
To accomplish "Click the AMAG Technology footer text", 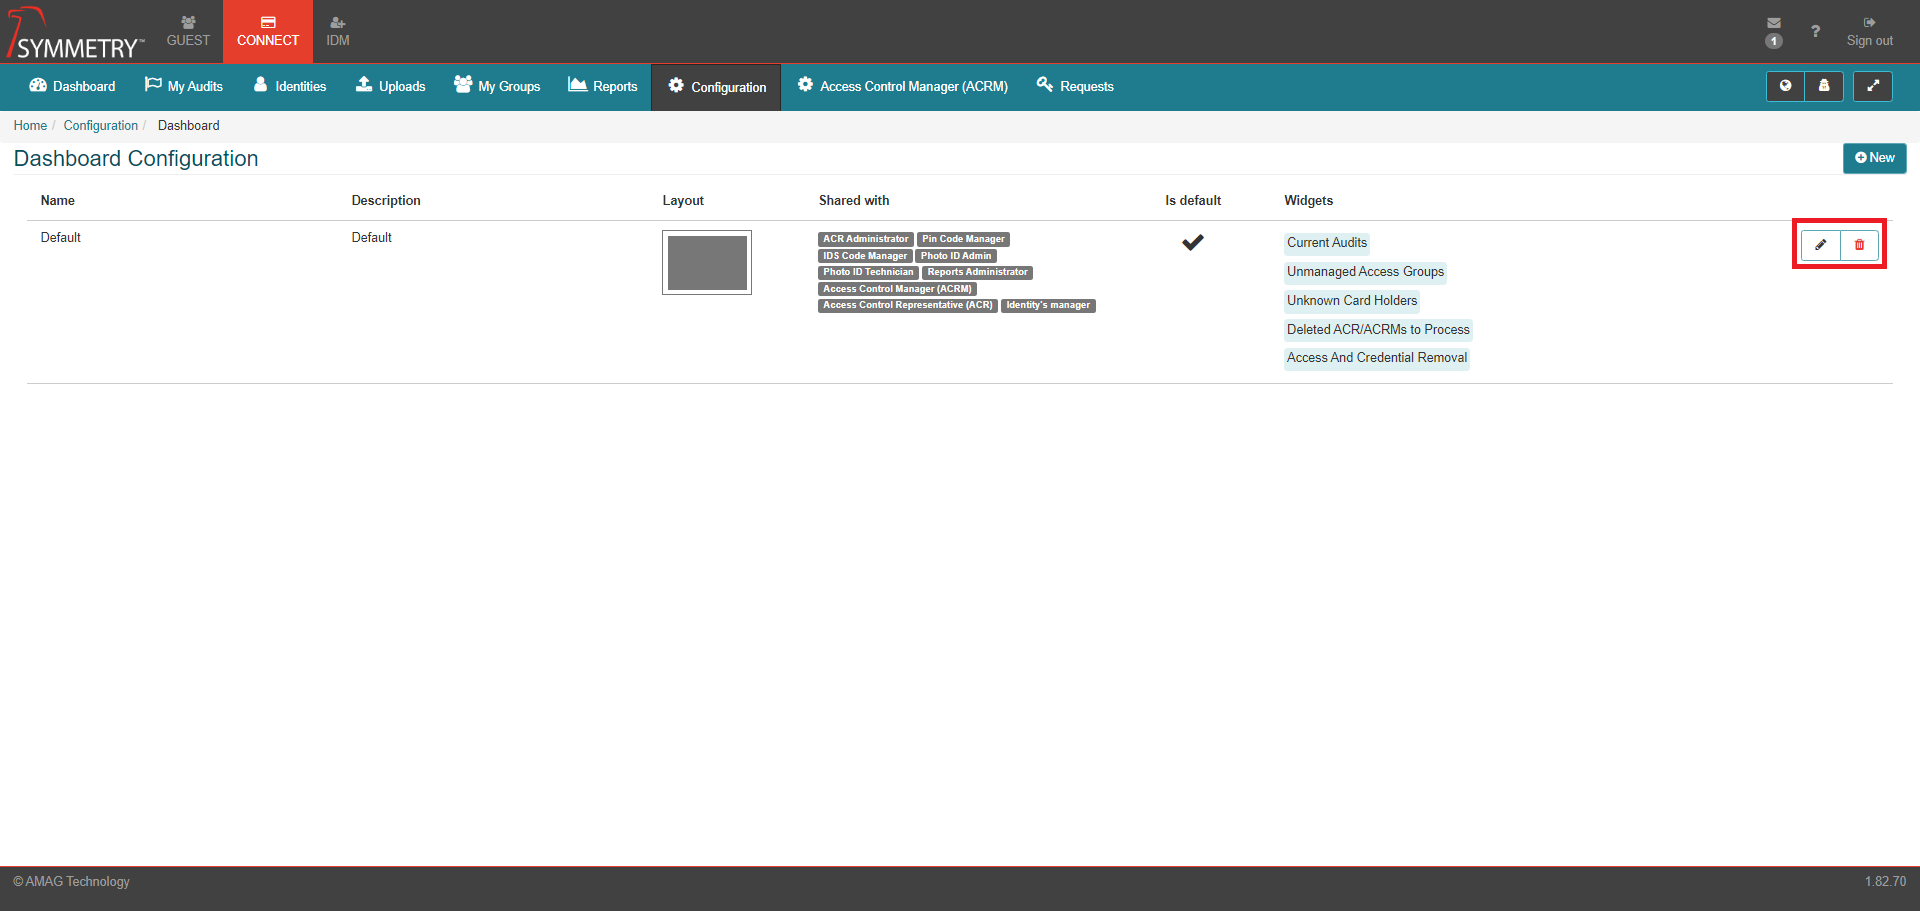I will coord(72,882).
